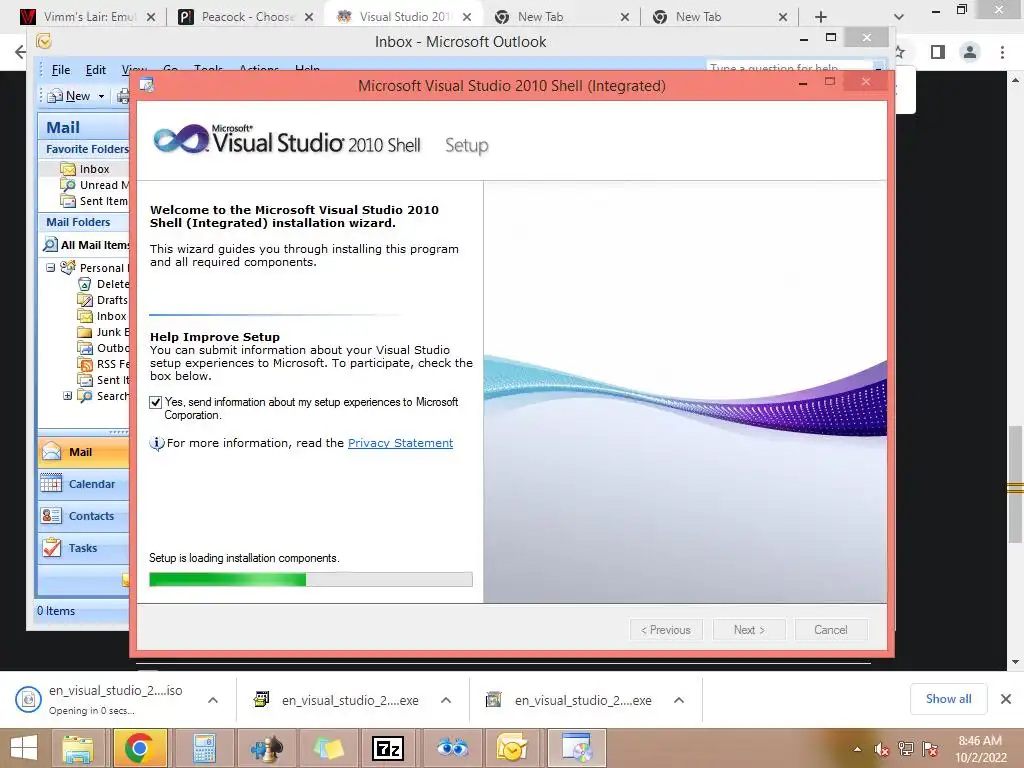Image resolution: width=1024 pixels, height=768 pixels.
Task: Switch to Tasks pane in Outlook
Action: 84,548
